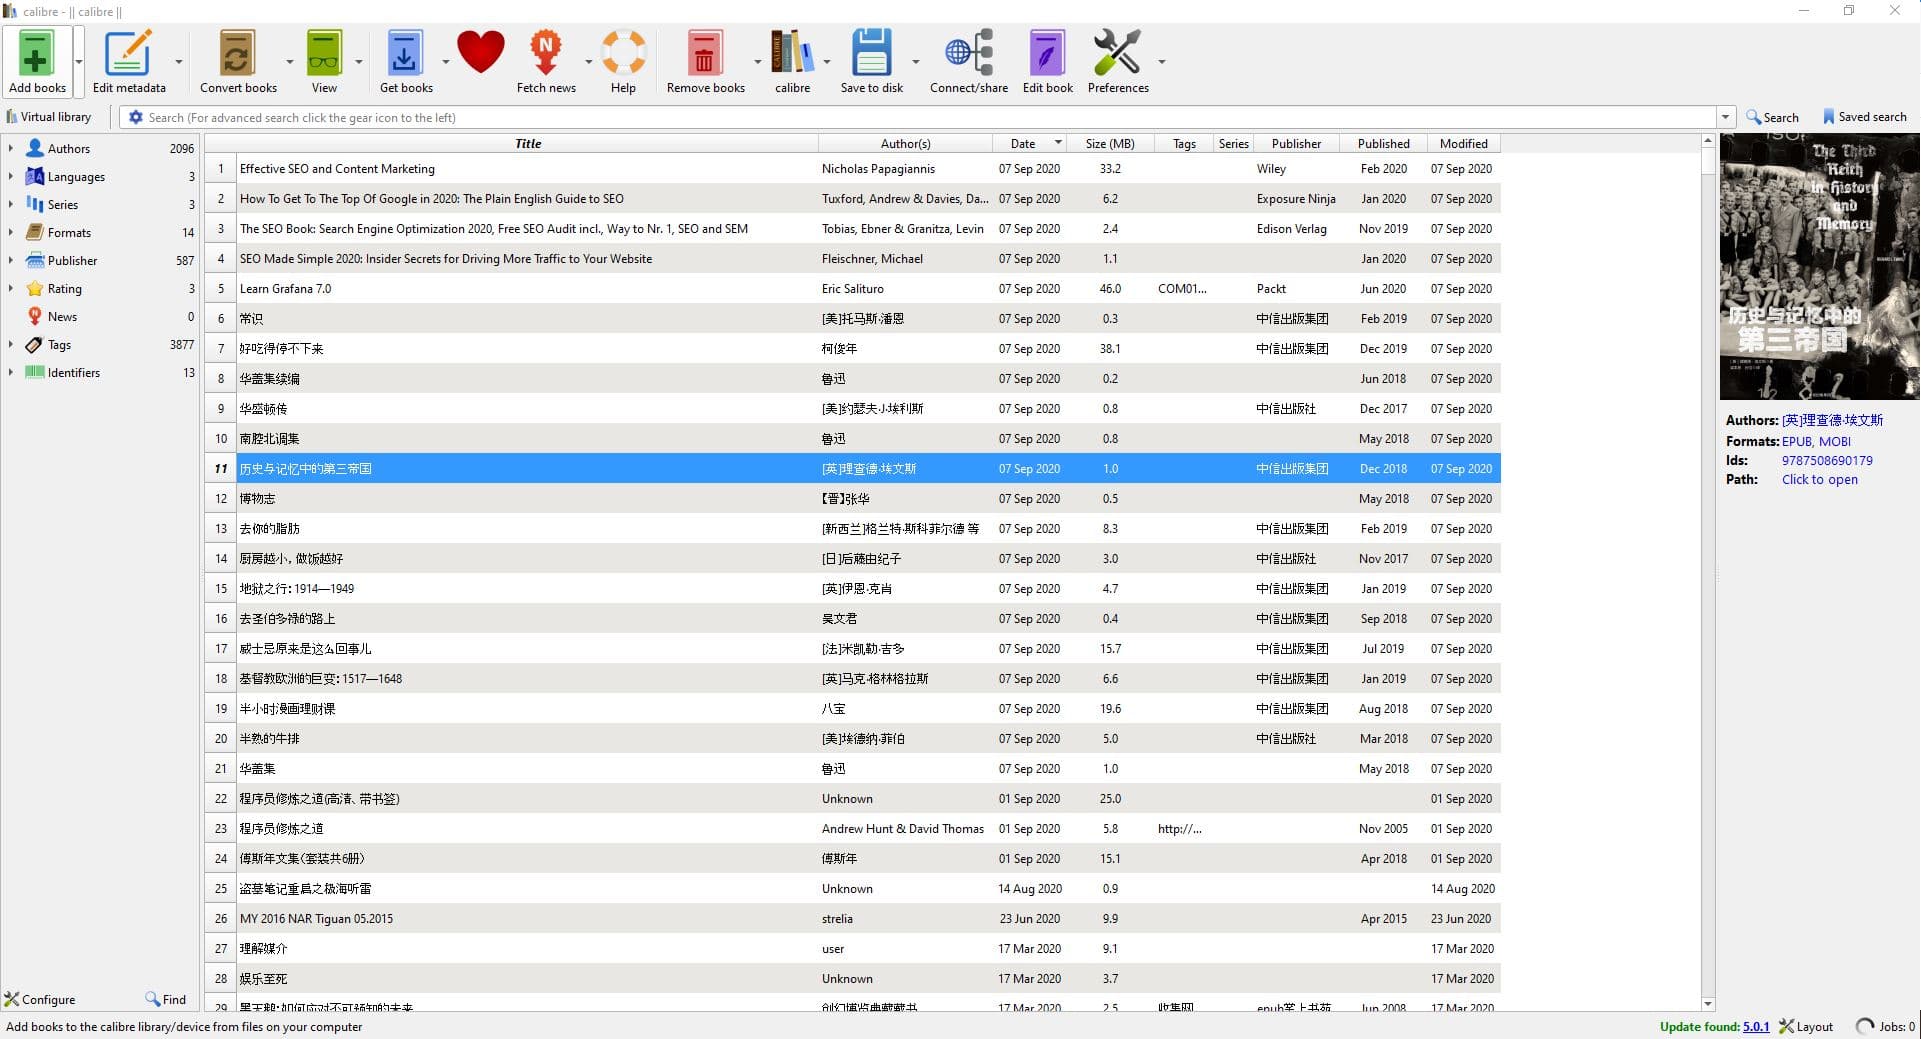1921x1039 pixels.
Task: Expand the Authors category in tag browser
Action: point(11,148)
